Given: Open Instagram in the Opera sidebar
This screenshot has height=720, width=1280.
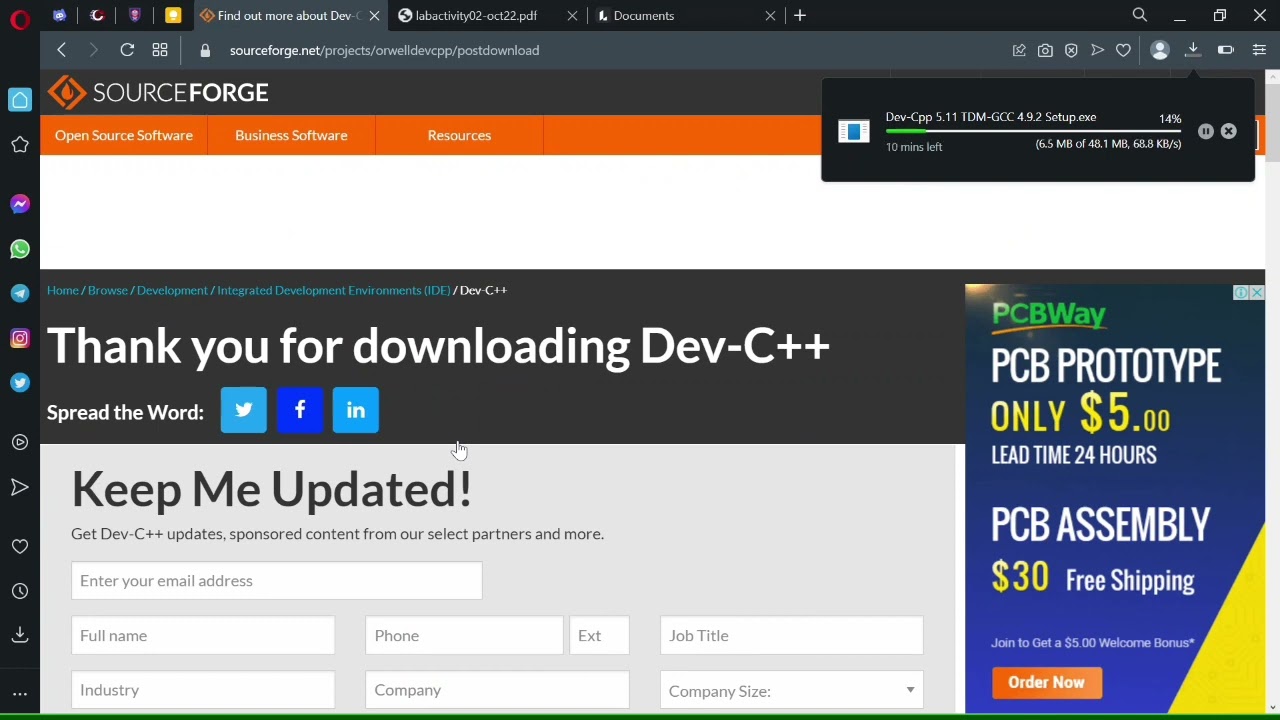Looking at the screenshot, I should 20,339.
